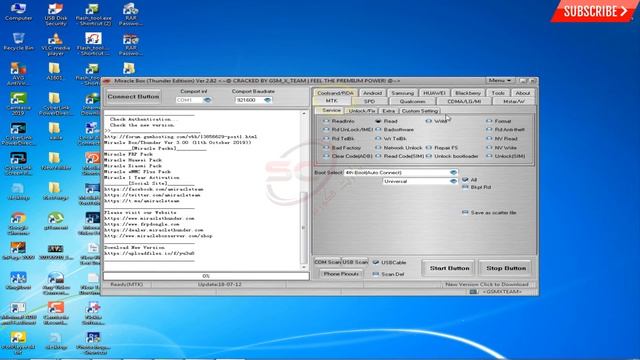Click the SUBSCRIBE banner button
Viewport: 640px width, 360px height.
[594, 11]
